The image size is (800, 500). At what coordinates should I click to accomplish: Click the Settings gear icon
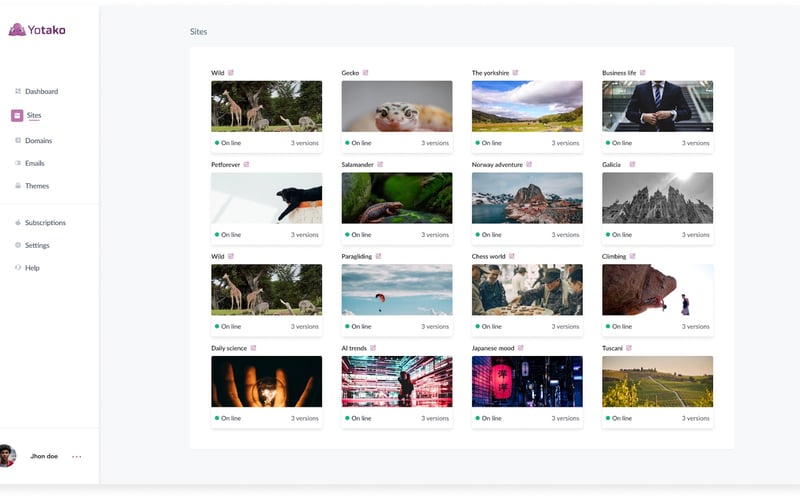18,245
